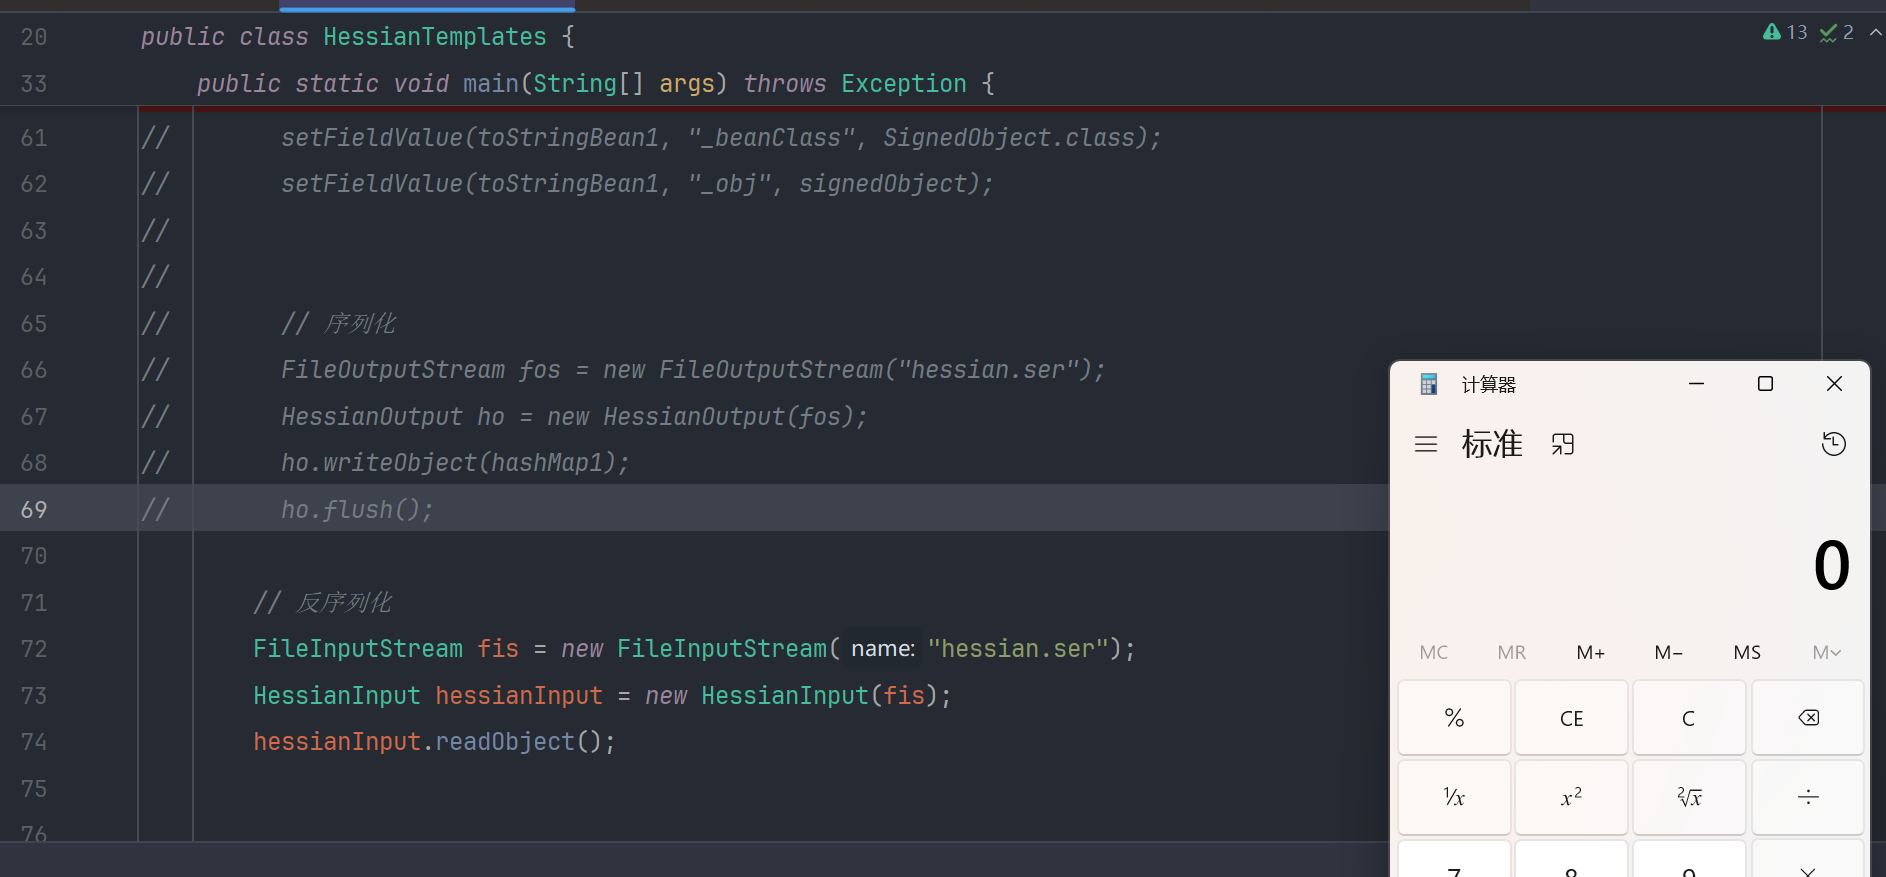
Task: Click the CE button in calculator
Action: (x=1572, y=718)
